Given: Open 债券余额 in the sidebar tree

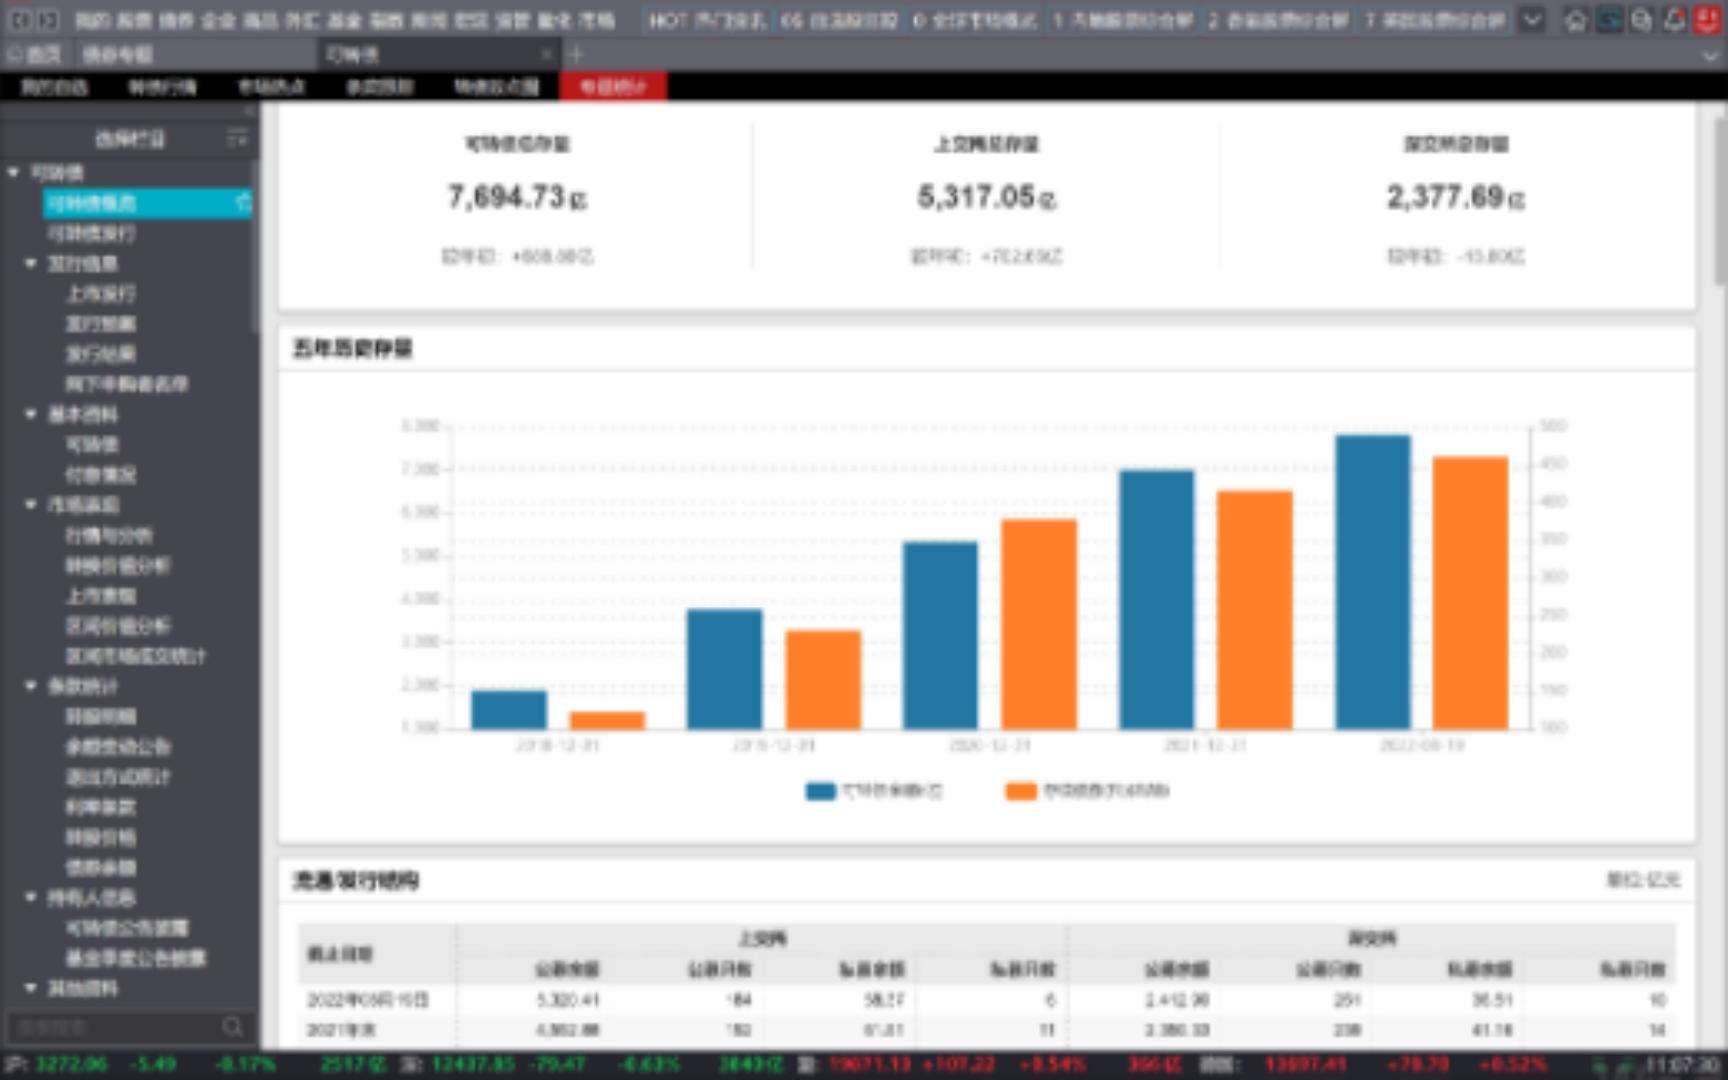Looking at the screenshot, I should pos(100,867).
